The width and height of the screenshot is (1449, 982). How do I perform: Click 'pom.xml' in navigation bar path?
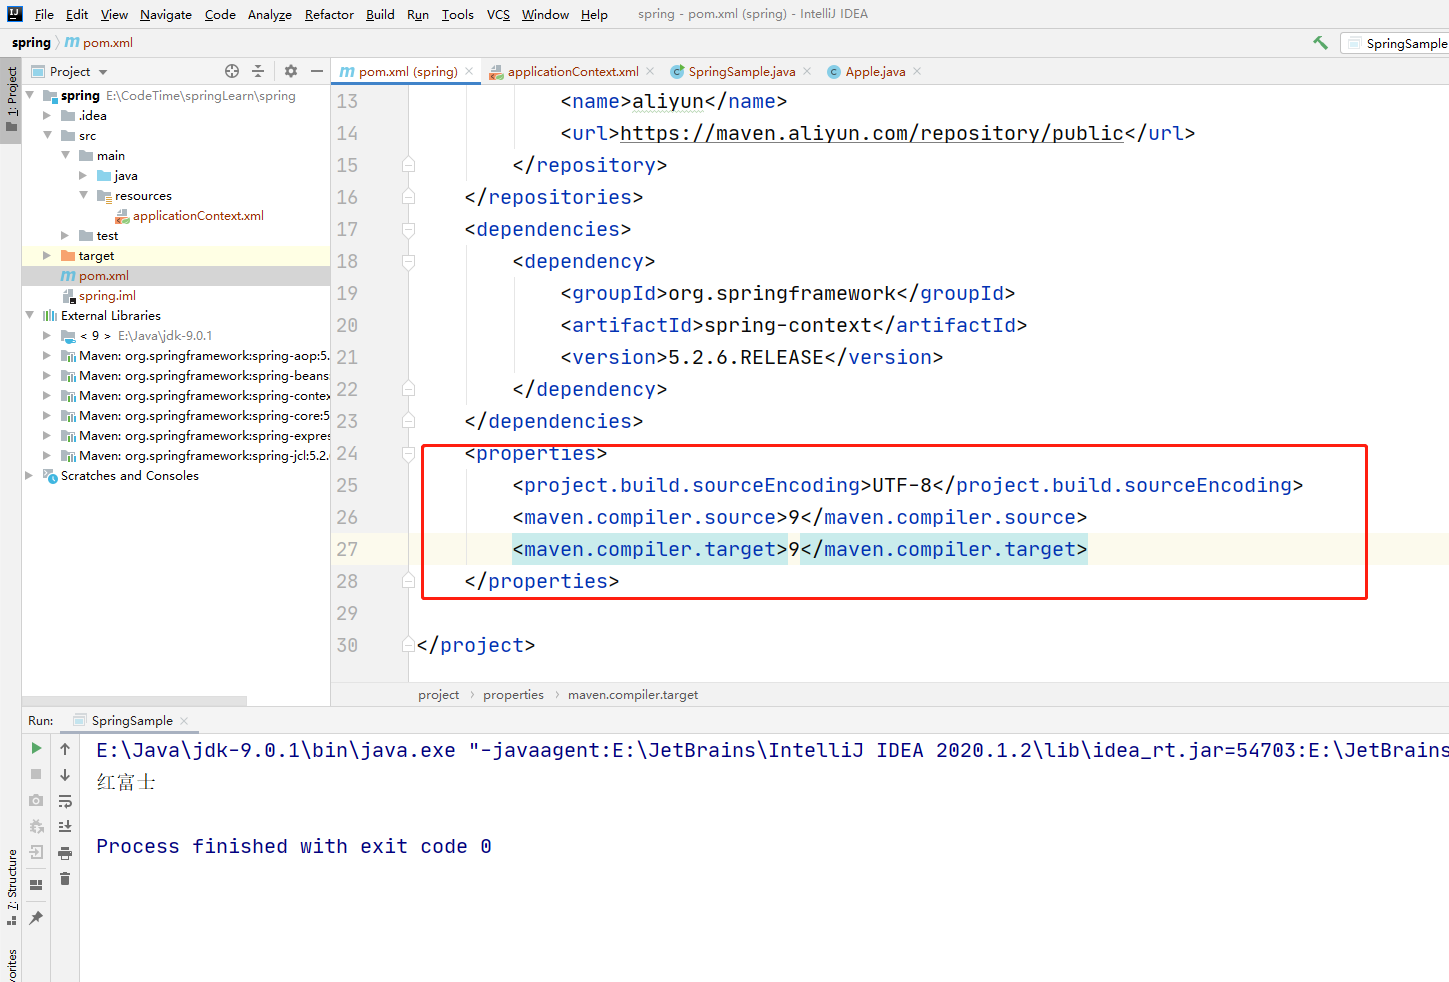pos(107,43)
